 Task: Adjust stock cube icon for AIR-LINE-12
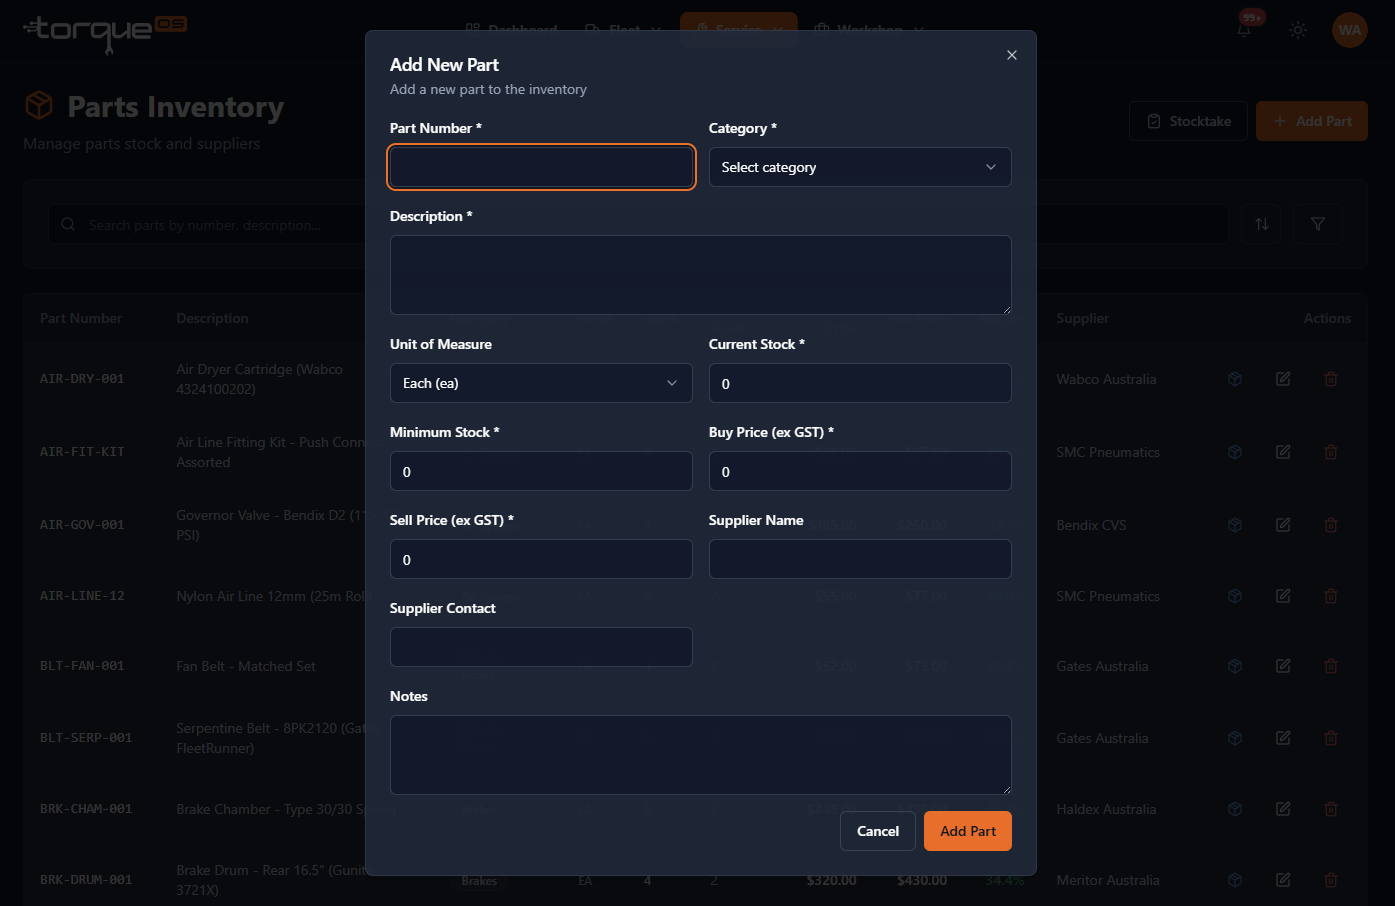1235,596
